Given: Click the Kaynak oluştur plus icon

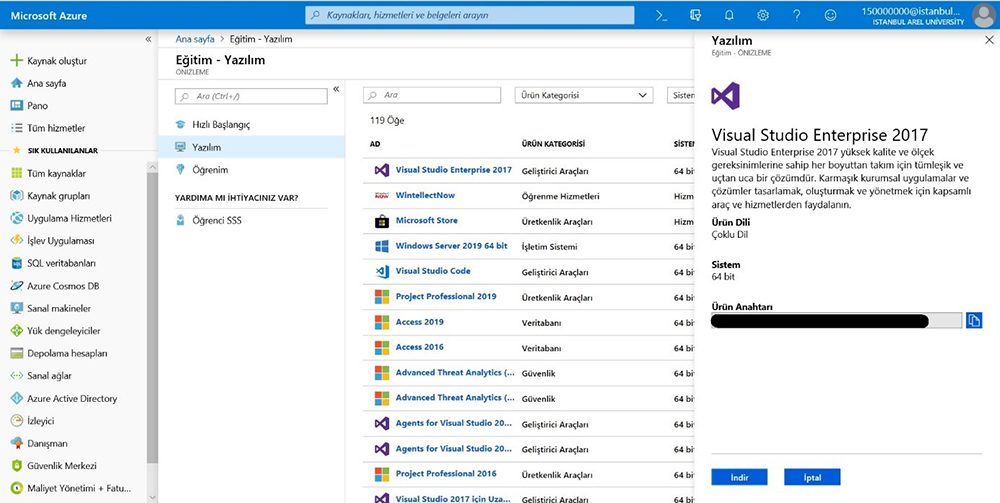Looking at the screenshot, I should point(17,61).
